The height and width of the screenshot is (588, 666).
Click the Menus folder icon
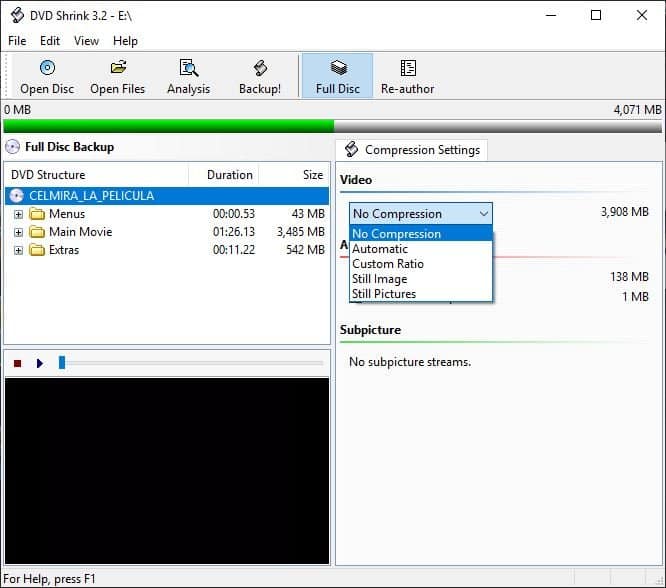(x=37, y=214)
